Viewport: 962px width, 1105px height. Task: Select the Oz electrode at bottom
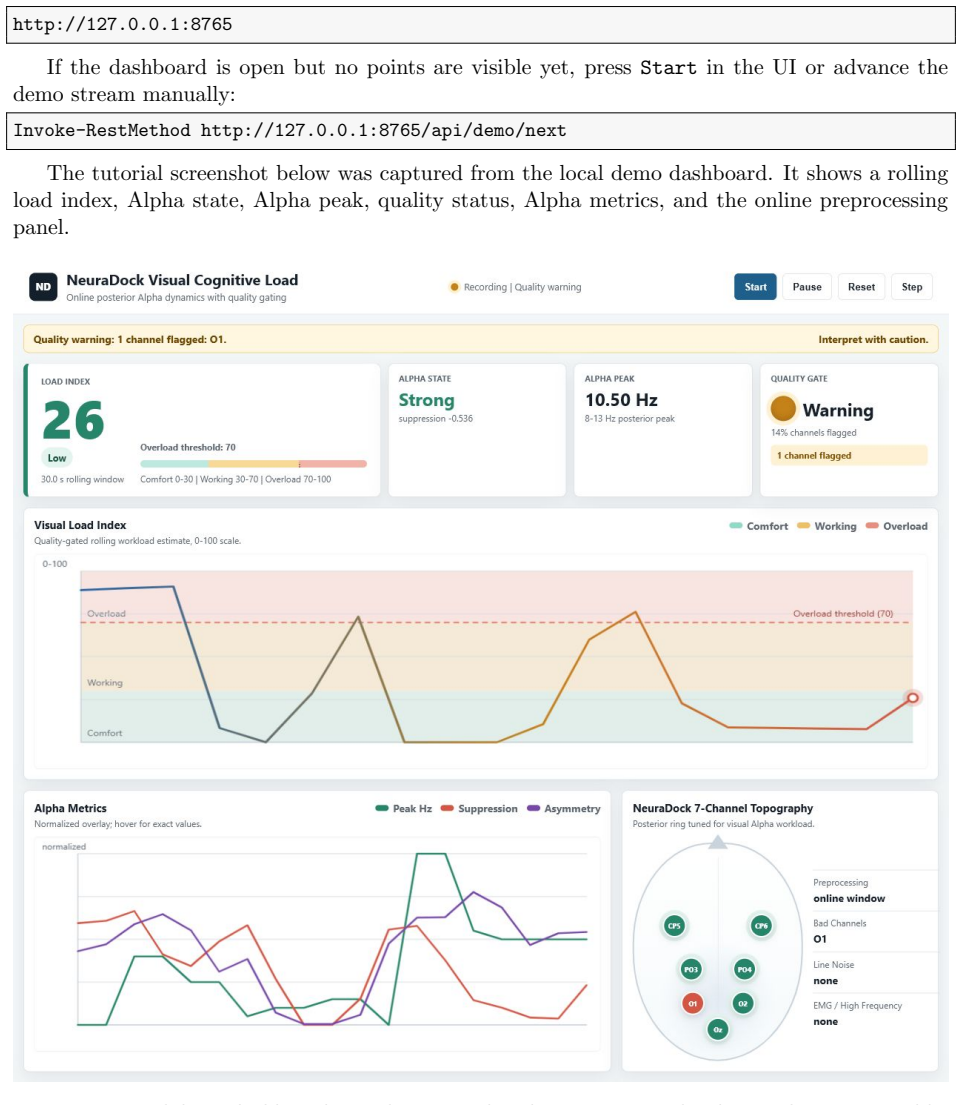(x=717, y=1030)
